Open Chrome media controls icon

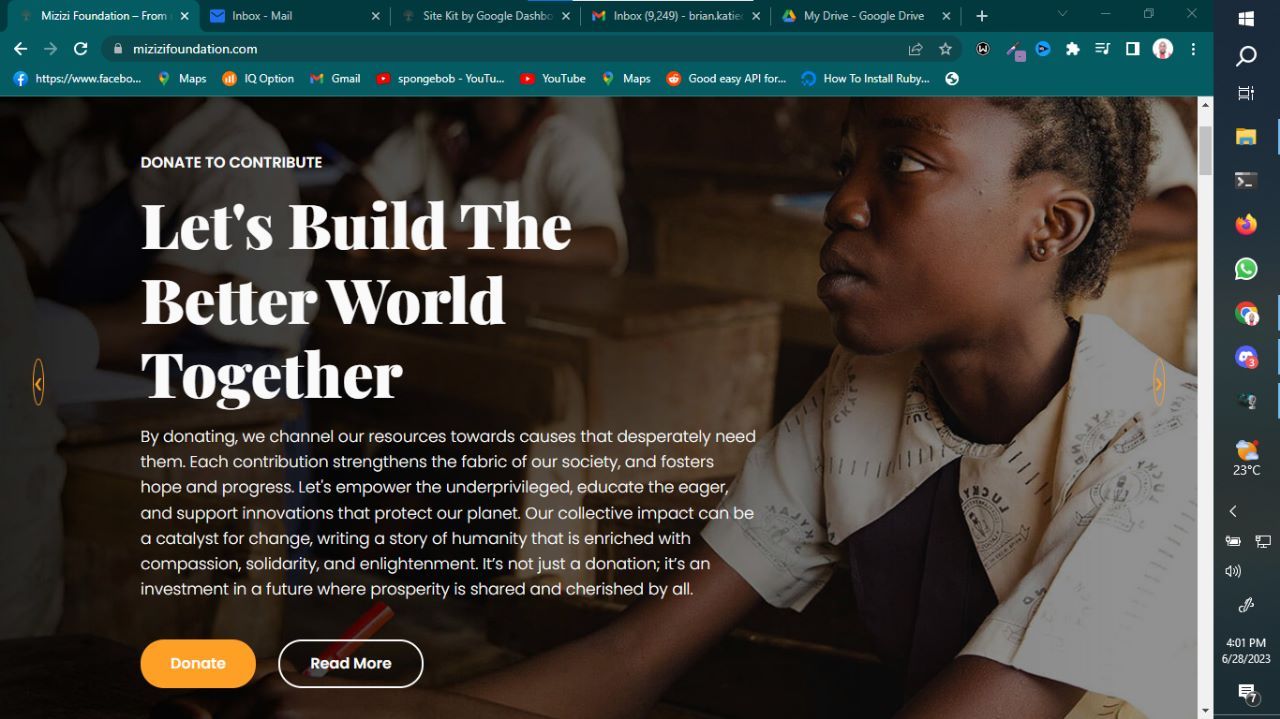pyautogui.click(x=1103, y=49)
